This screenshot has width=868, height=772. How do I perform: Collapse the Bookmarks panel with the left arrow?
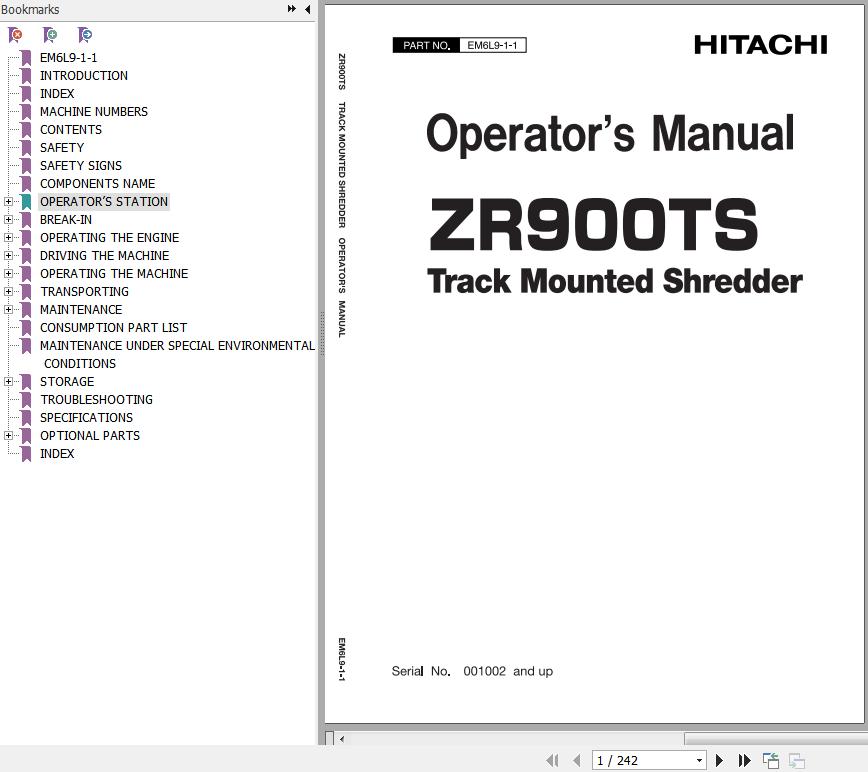(x=307, y=9)
